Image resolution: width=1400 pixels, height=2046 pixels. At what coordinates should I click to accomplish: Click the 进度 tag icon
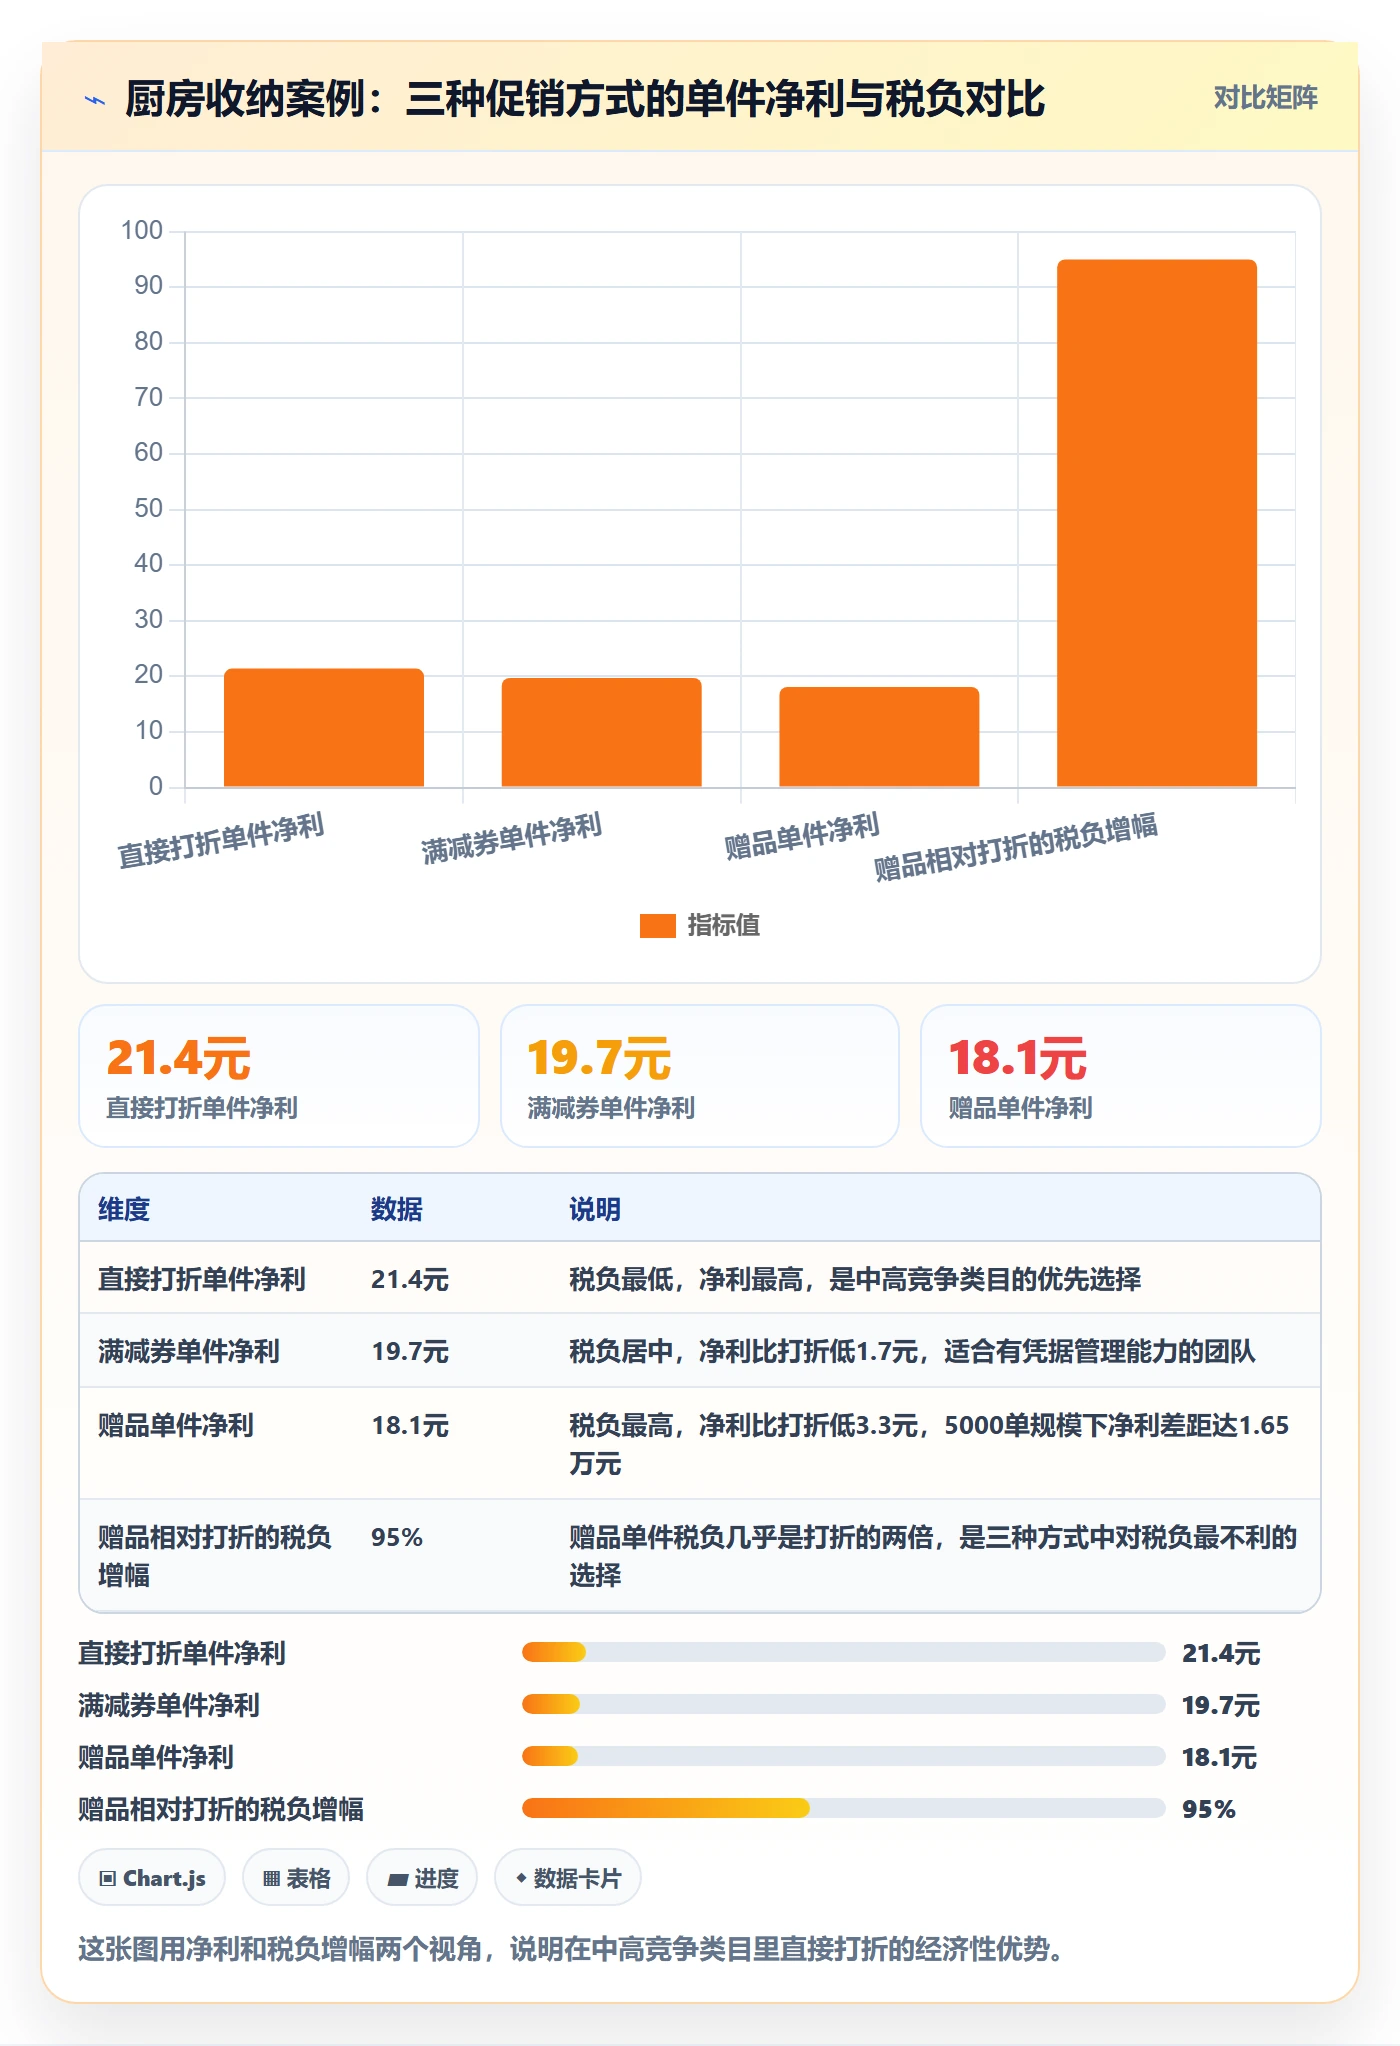point(397,1880)
